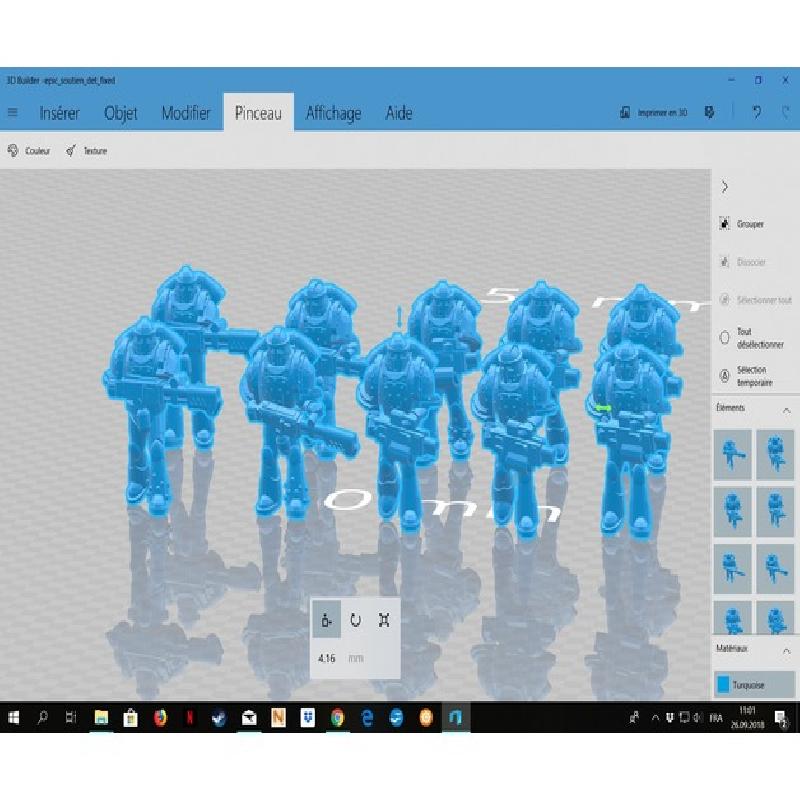
Task: Click Imprimer en 3D button
Action: [654, 112]
